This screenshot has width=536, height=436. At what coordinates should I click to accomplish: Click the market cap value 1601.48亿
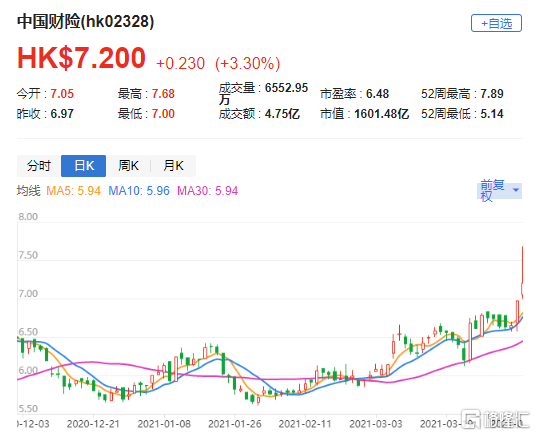click(381, 114)
